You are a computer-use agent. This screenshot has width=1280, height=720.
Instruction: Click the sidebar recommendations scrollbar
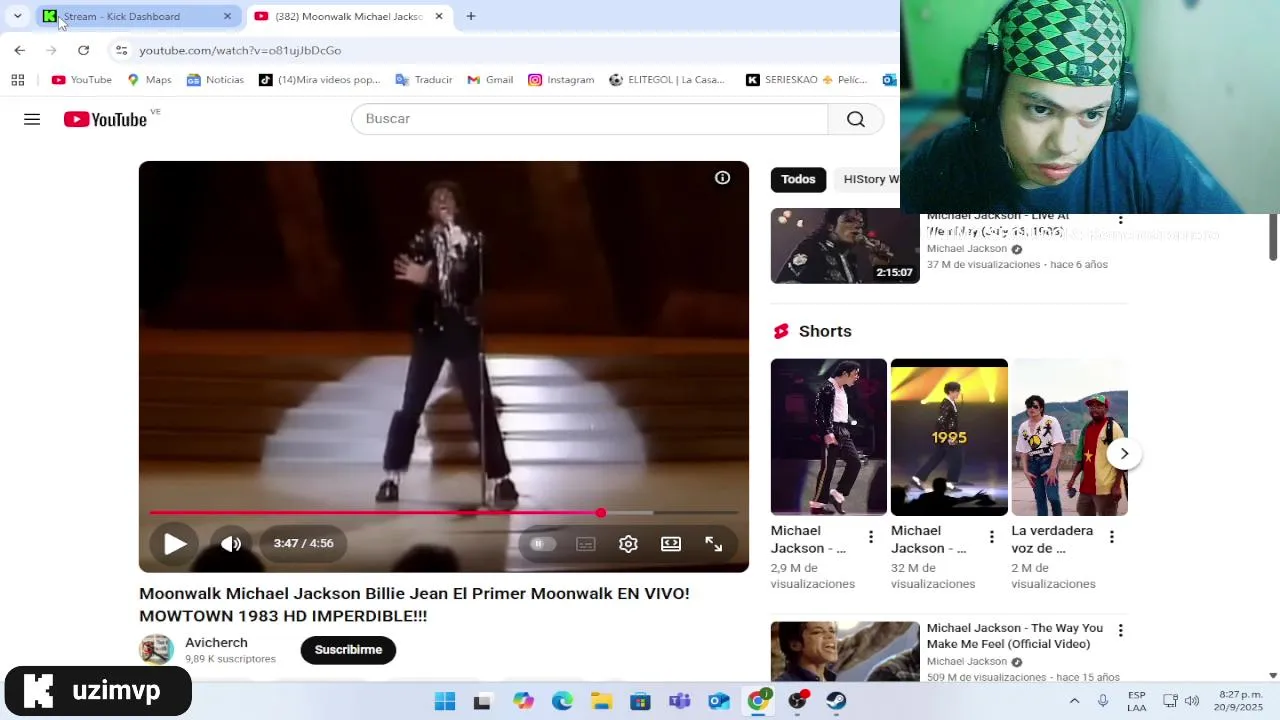(x=1273, y=236)
